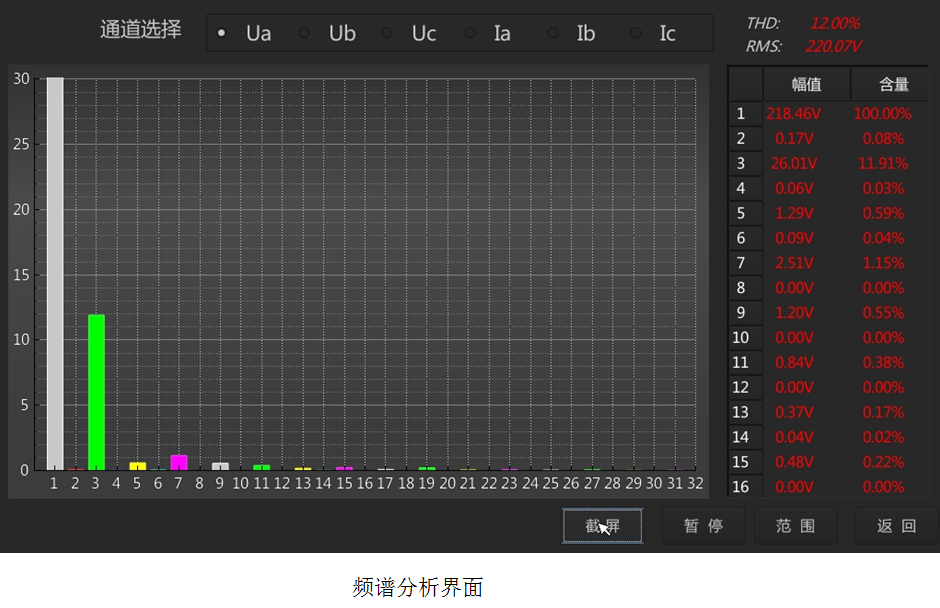Screen dimensions: 940x608
Task: Click the 截屏 screenshot button
Action: pyautogui.click(x=602, y=526)
